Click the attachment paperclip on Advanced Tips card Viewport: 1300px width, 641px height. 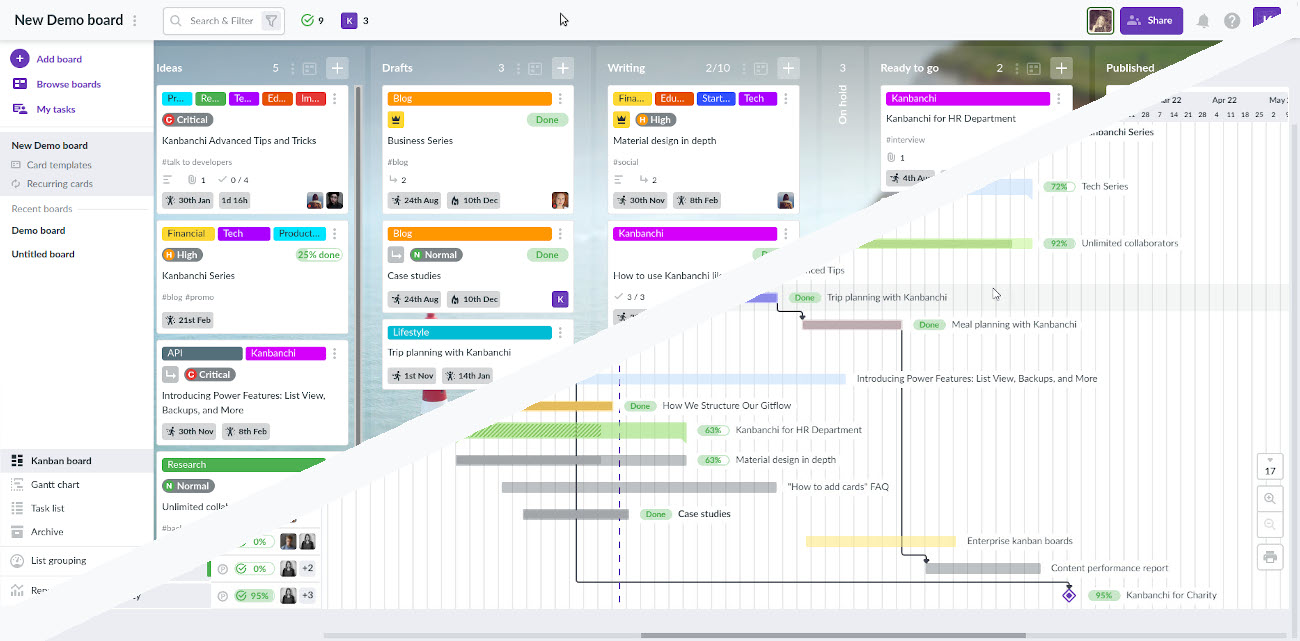(192, 180)
